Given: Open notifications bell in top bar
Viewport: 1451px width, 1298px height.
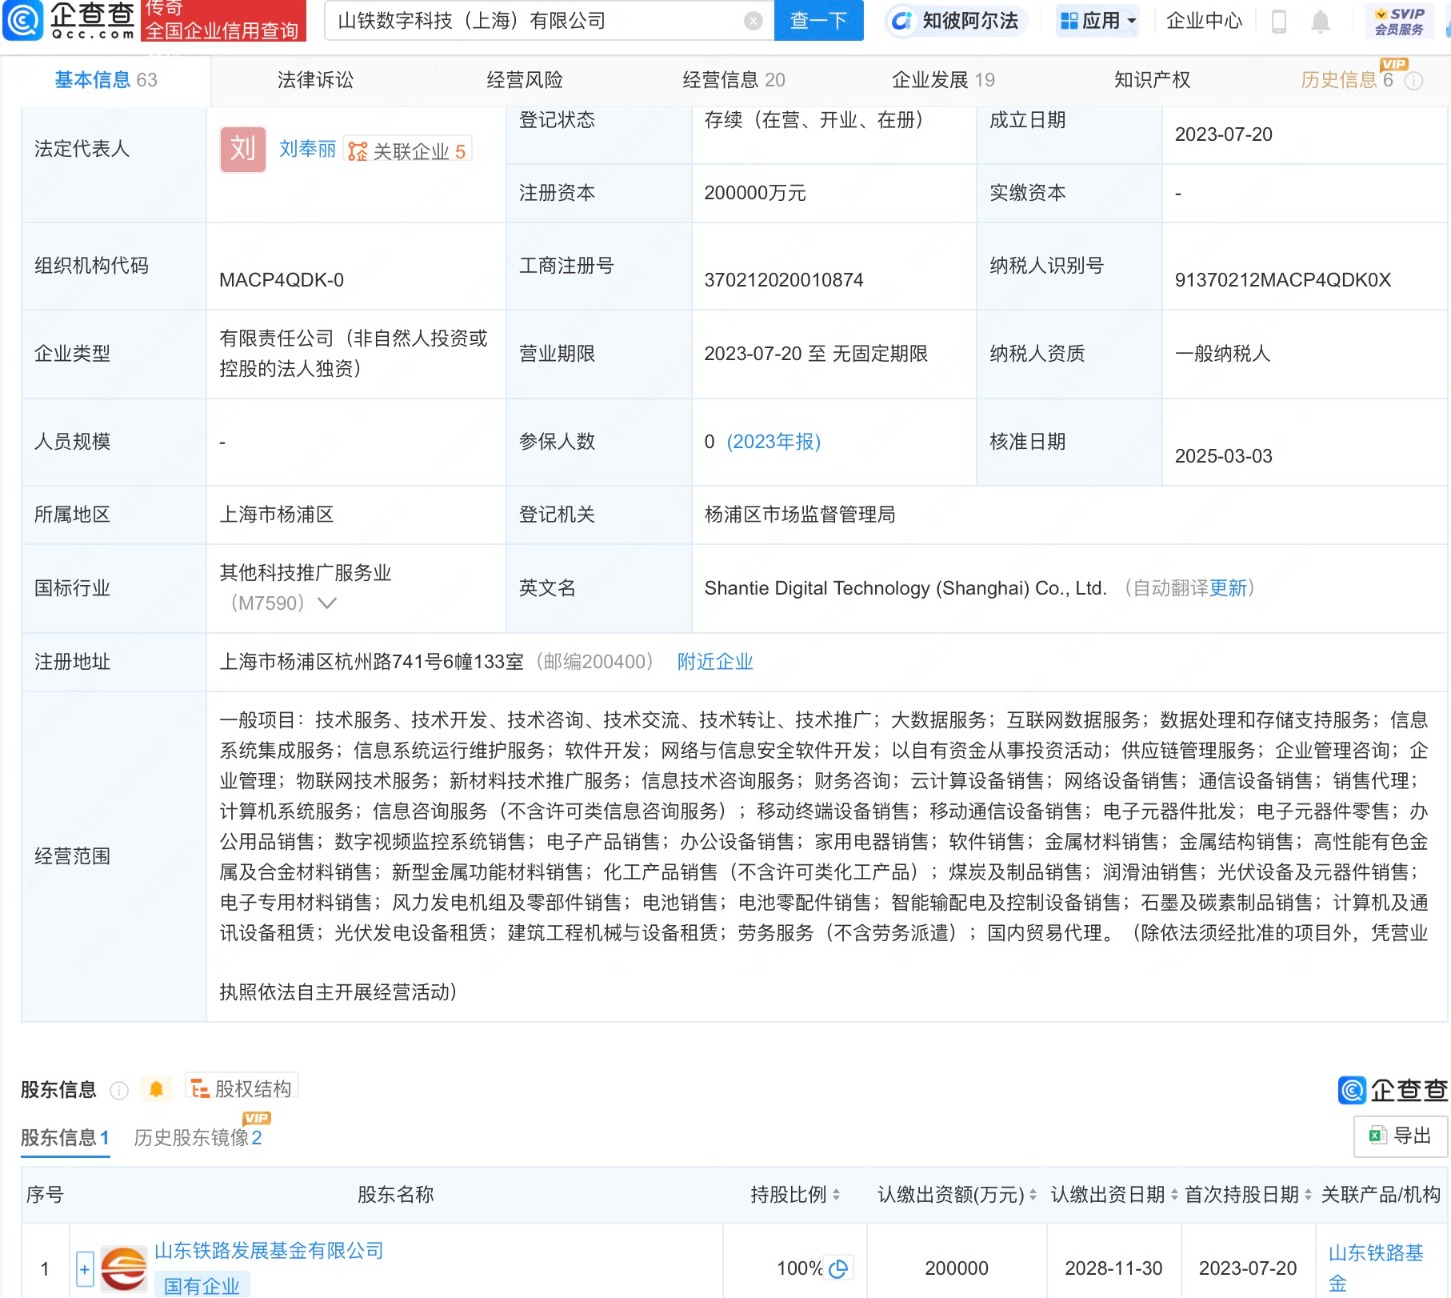Looking at the screenshot, I should point(1320,21).
